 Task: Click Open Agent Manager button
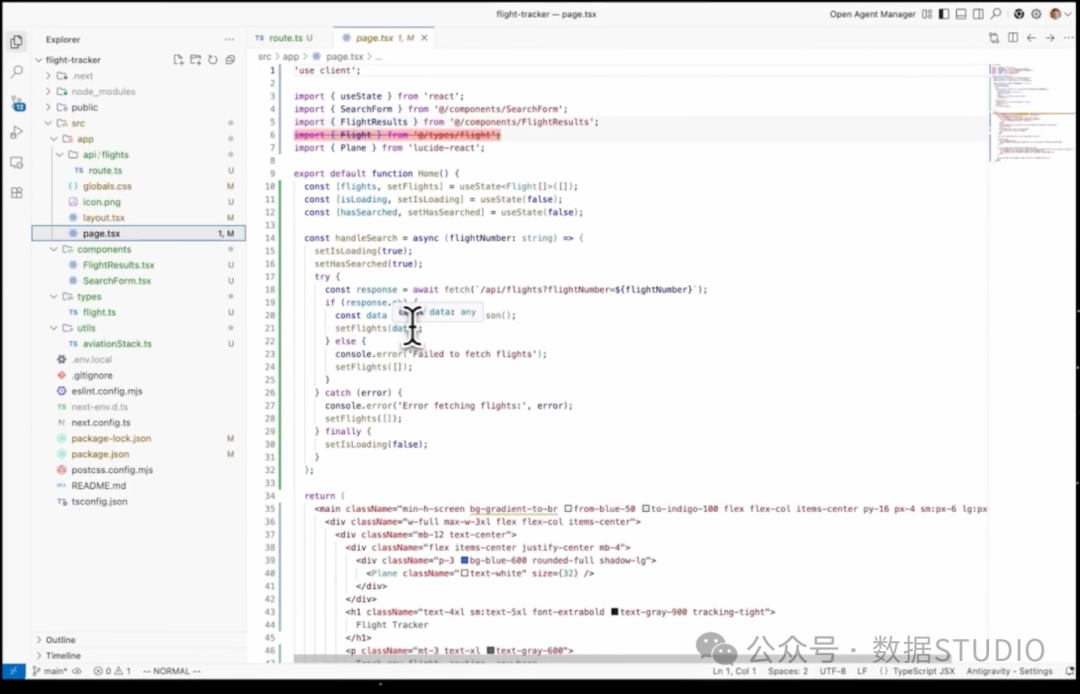point(872,14)
